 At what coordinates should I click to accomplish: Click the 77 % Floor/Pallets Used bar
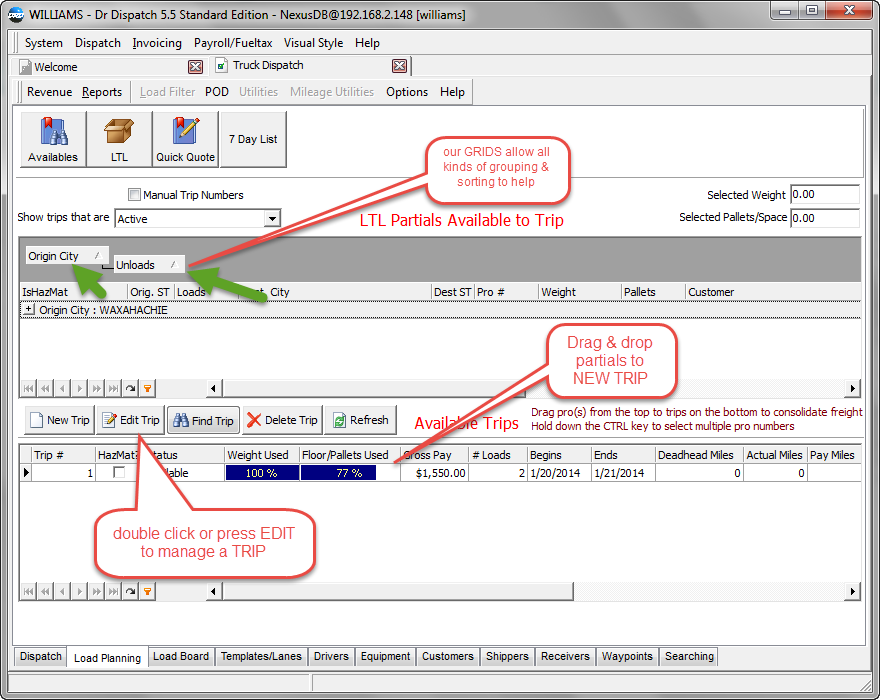point(338,473)
